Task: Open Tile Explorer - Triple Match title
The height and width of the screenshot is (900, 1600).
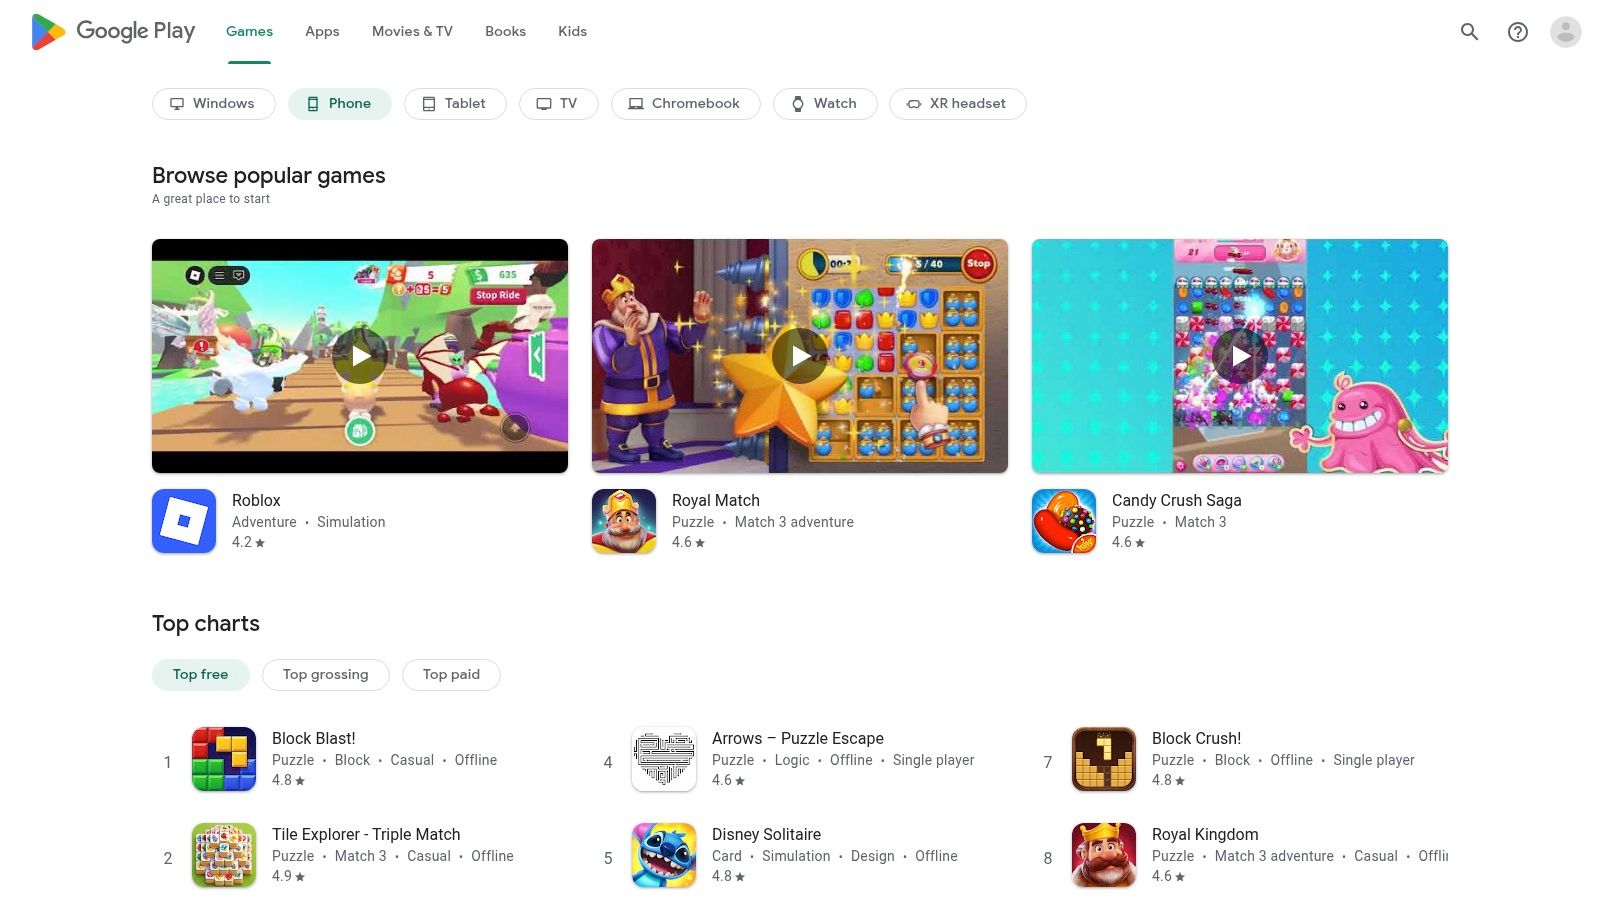Action: tap(366, 834)
